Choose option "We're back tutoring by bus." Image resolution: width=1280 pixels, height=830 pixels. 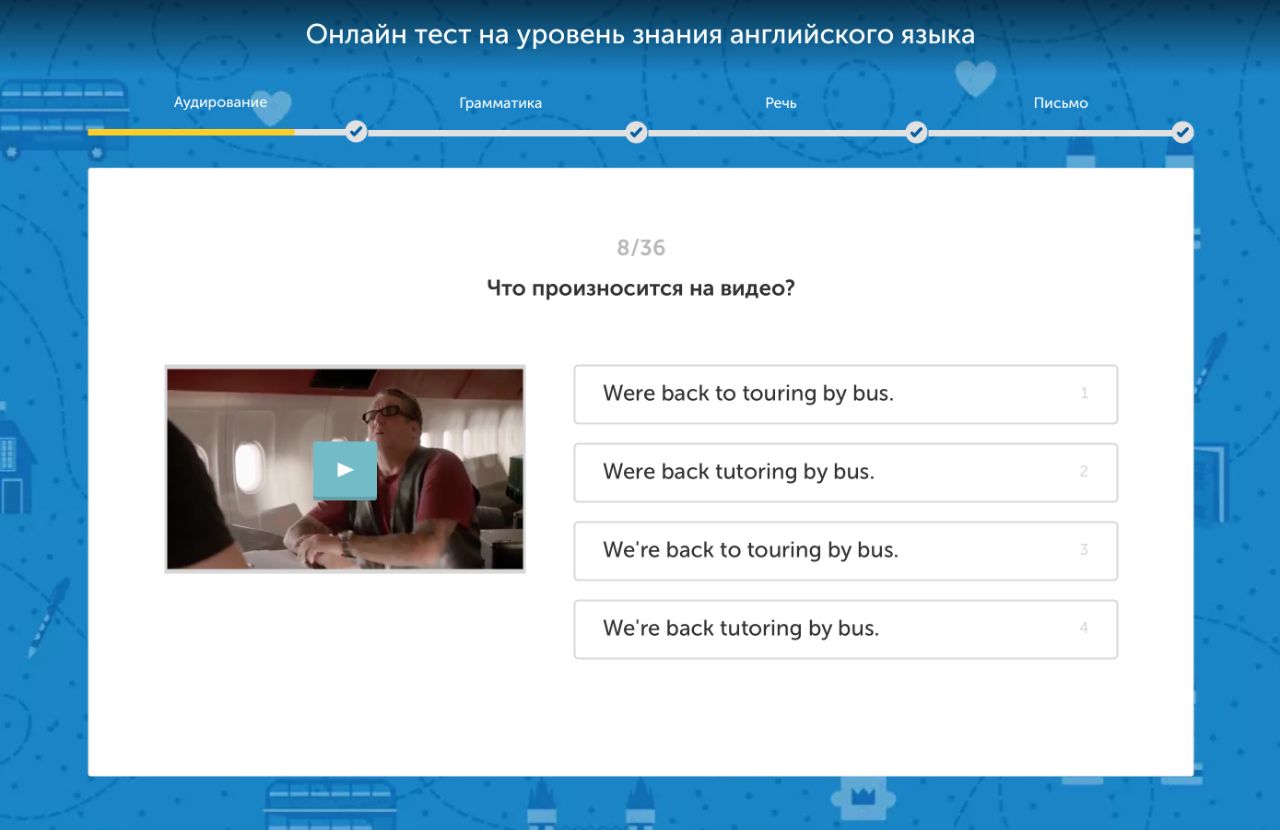[x=845, y=629]
